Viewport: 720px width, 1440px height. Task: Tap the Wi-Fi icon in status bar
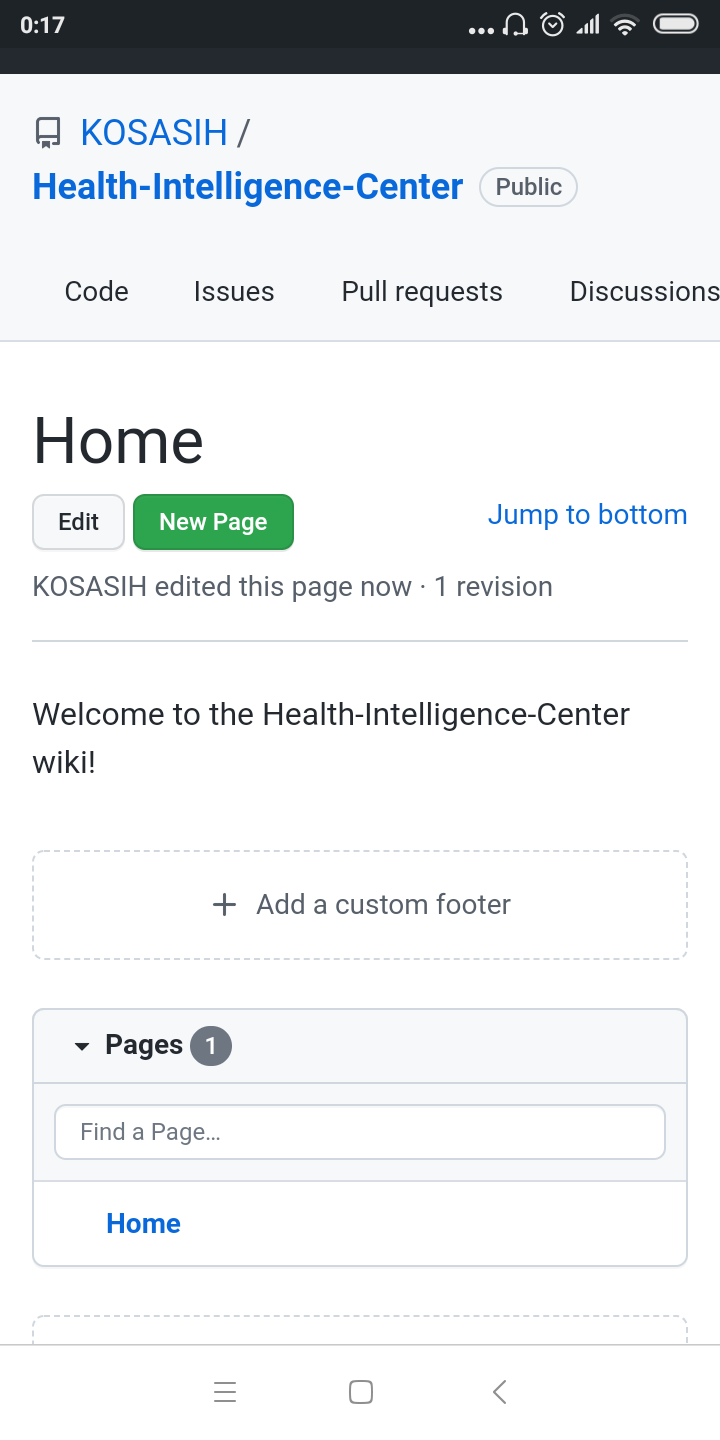[625, 25]
